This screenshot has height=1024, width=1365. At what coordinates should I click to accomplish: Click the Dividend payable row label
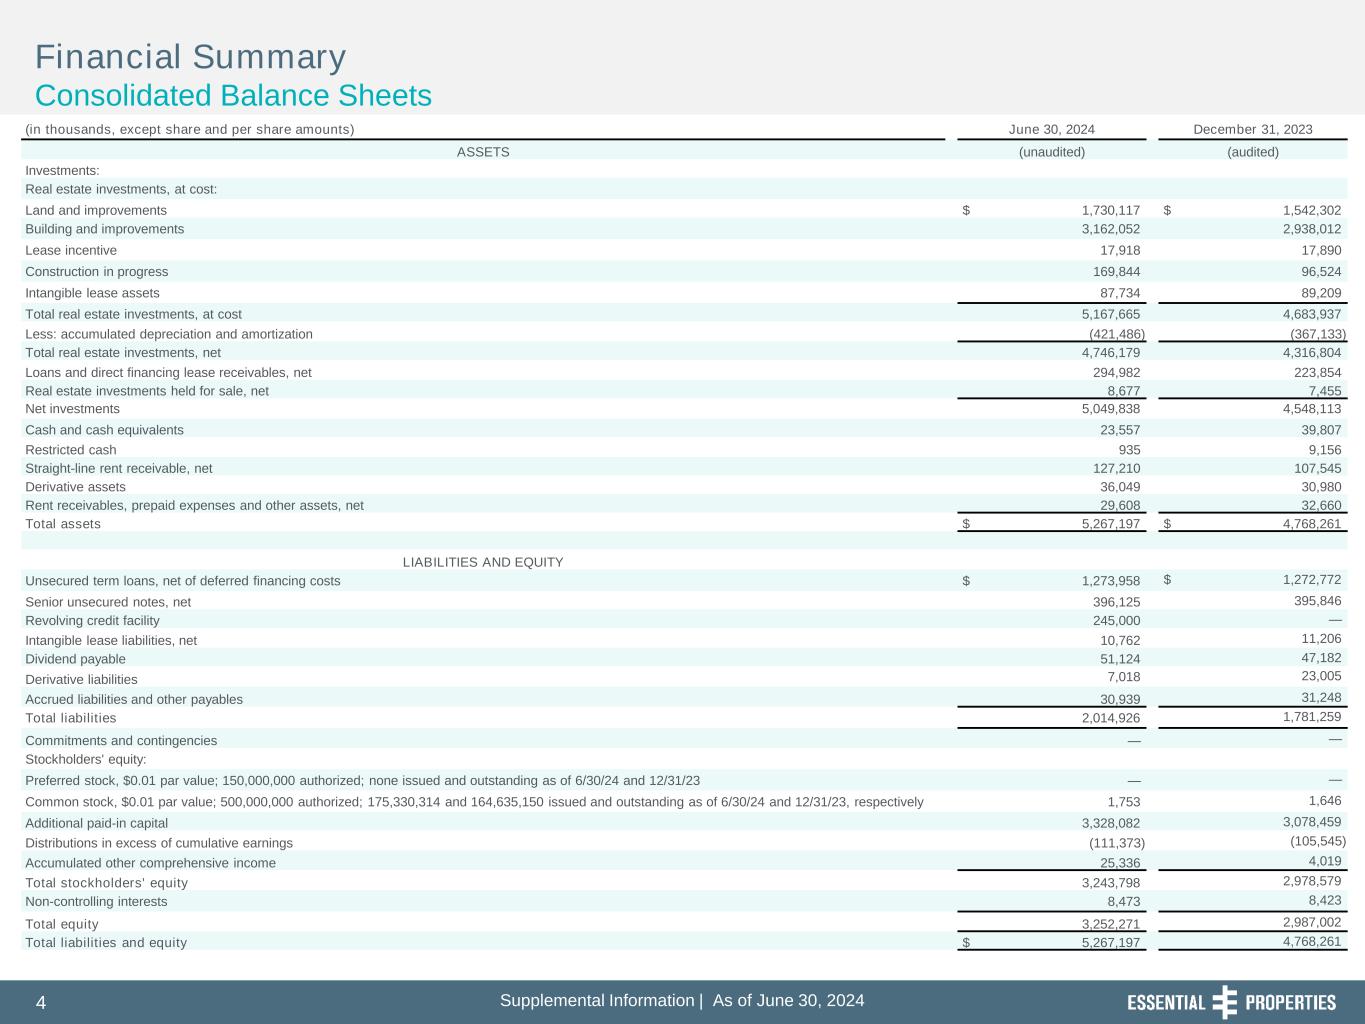76,659
